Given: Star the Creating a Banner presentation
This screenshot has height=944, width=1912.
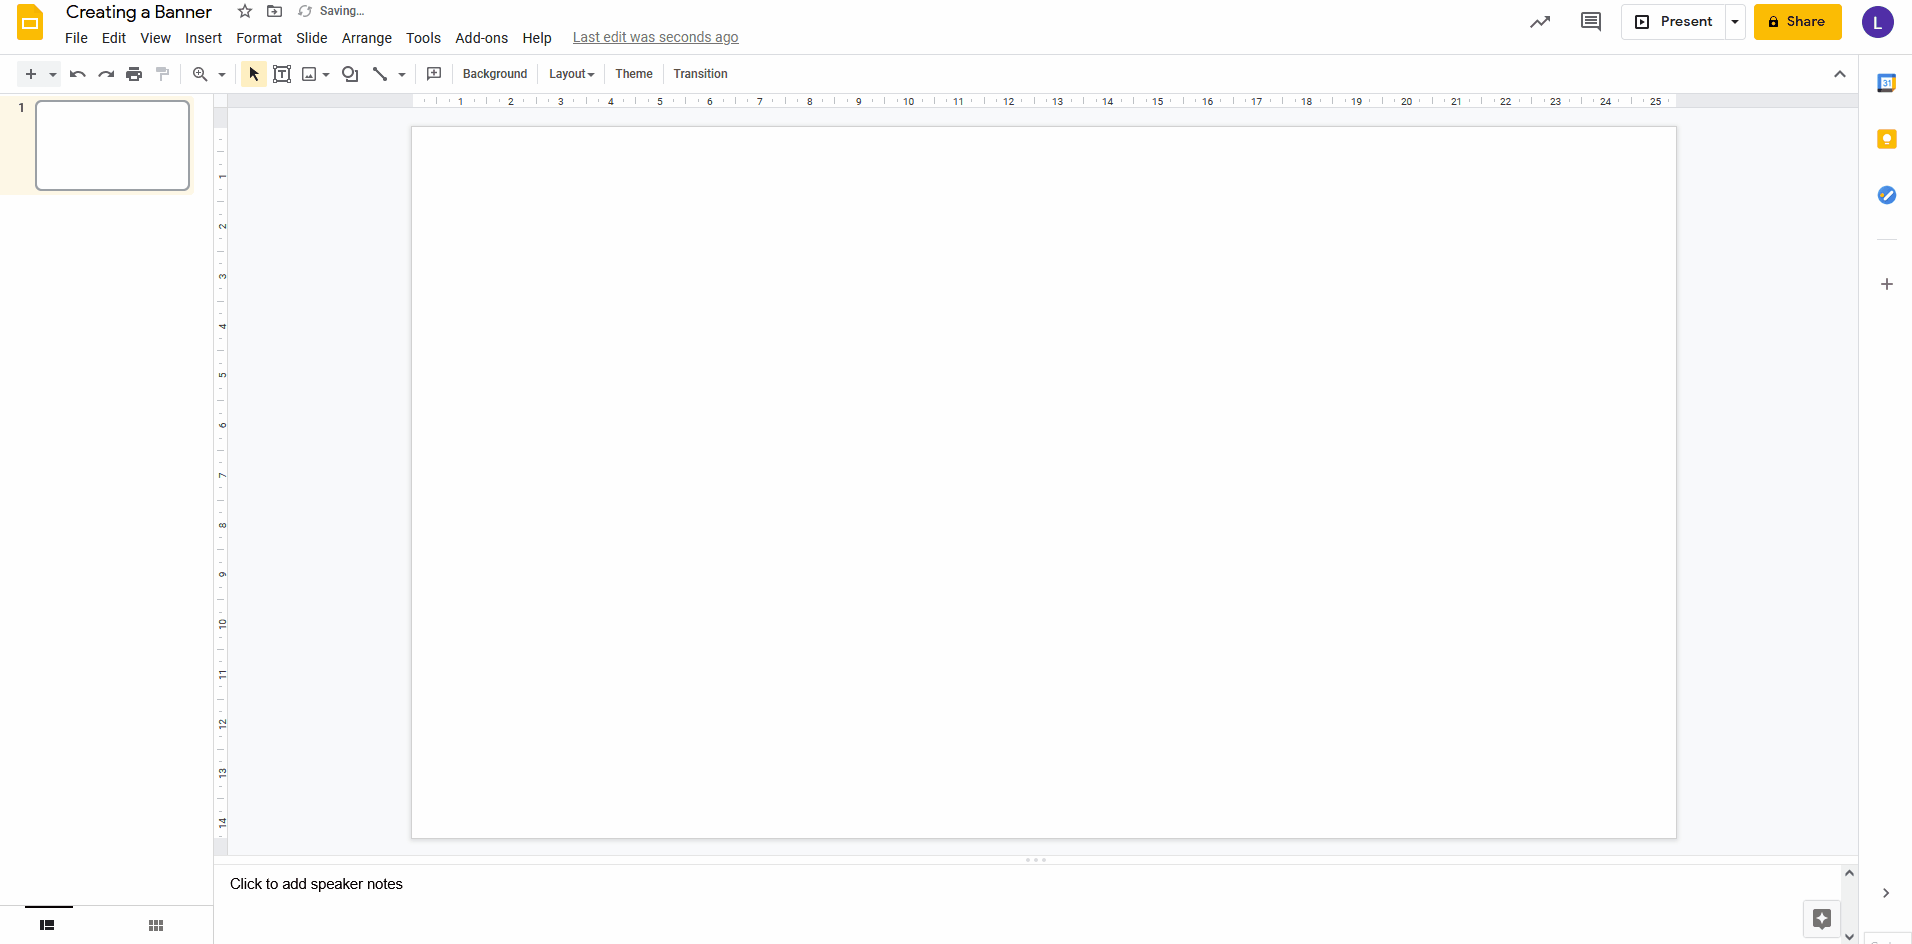Looking at the screenshot, I should pyautogui.click(x=244, y=11).
